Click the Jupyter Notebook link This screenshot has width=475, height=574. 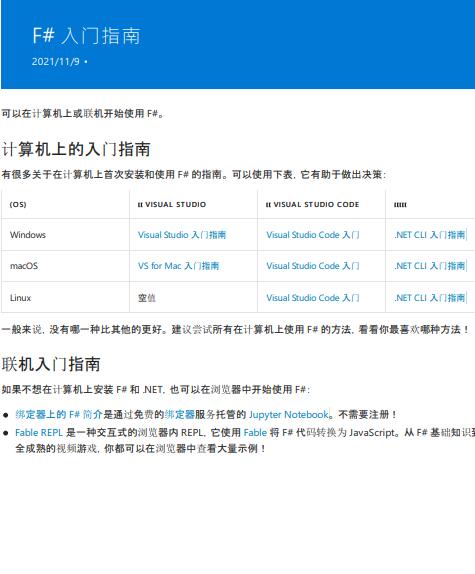tap(289, 414)
